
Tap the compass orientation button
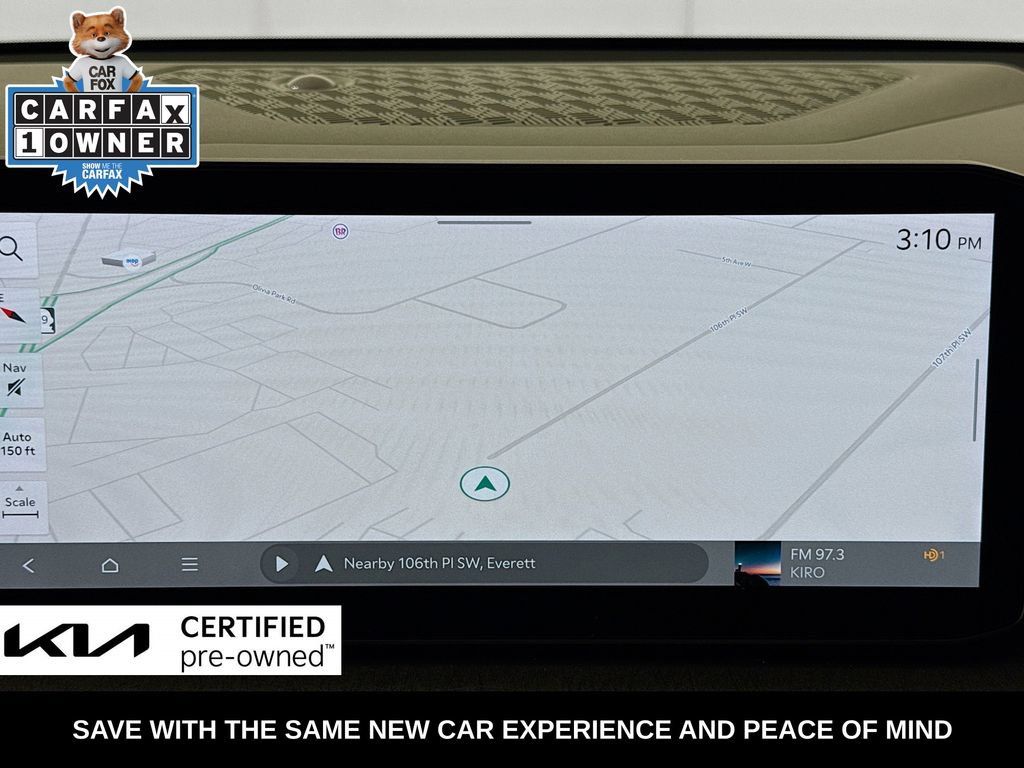point(13,315)
